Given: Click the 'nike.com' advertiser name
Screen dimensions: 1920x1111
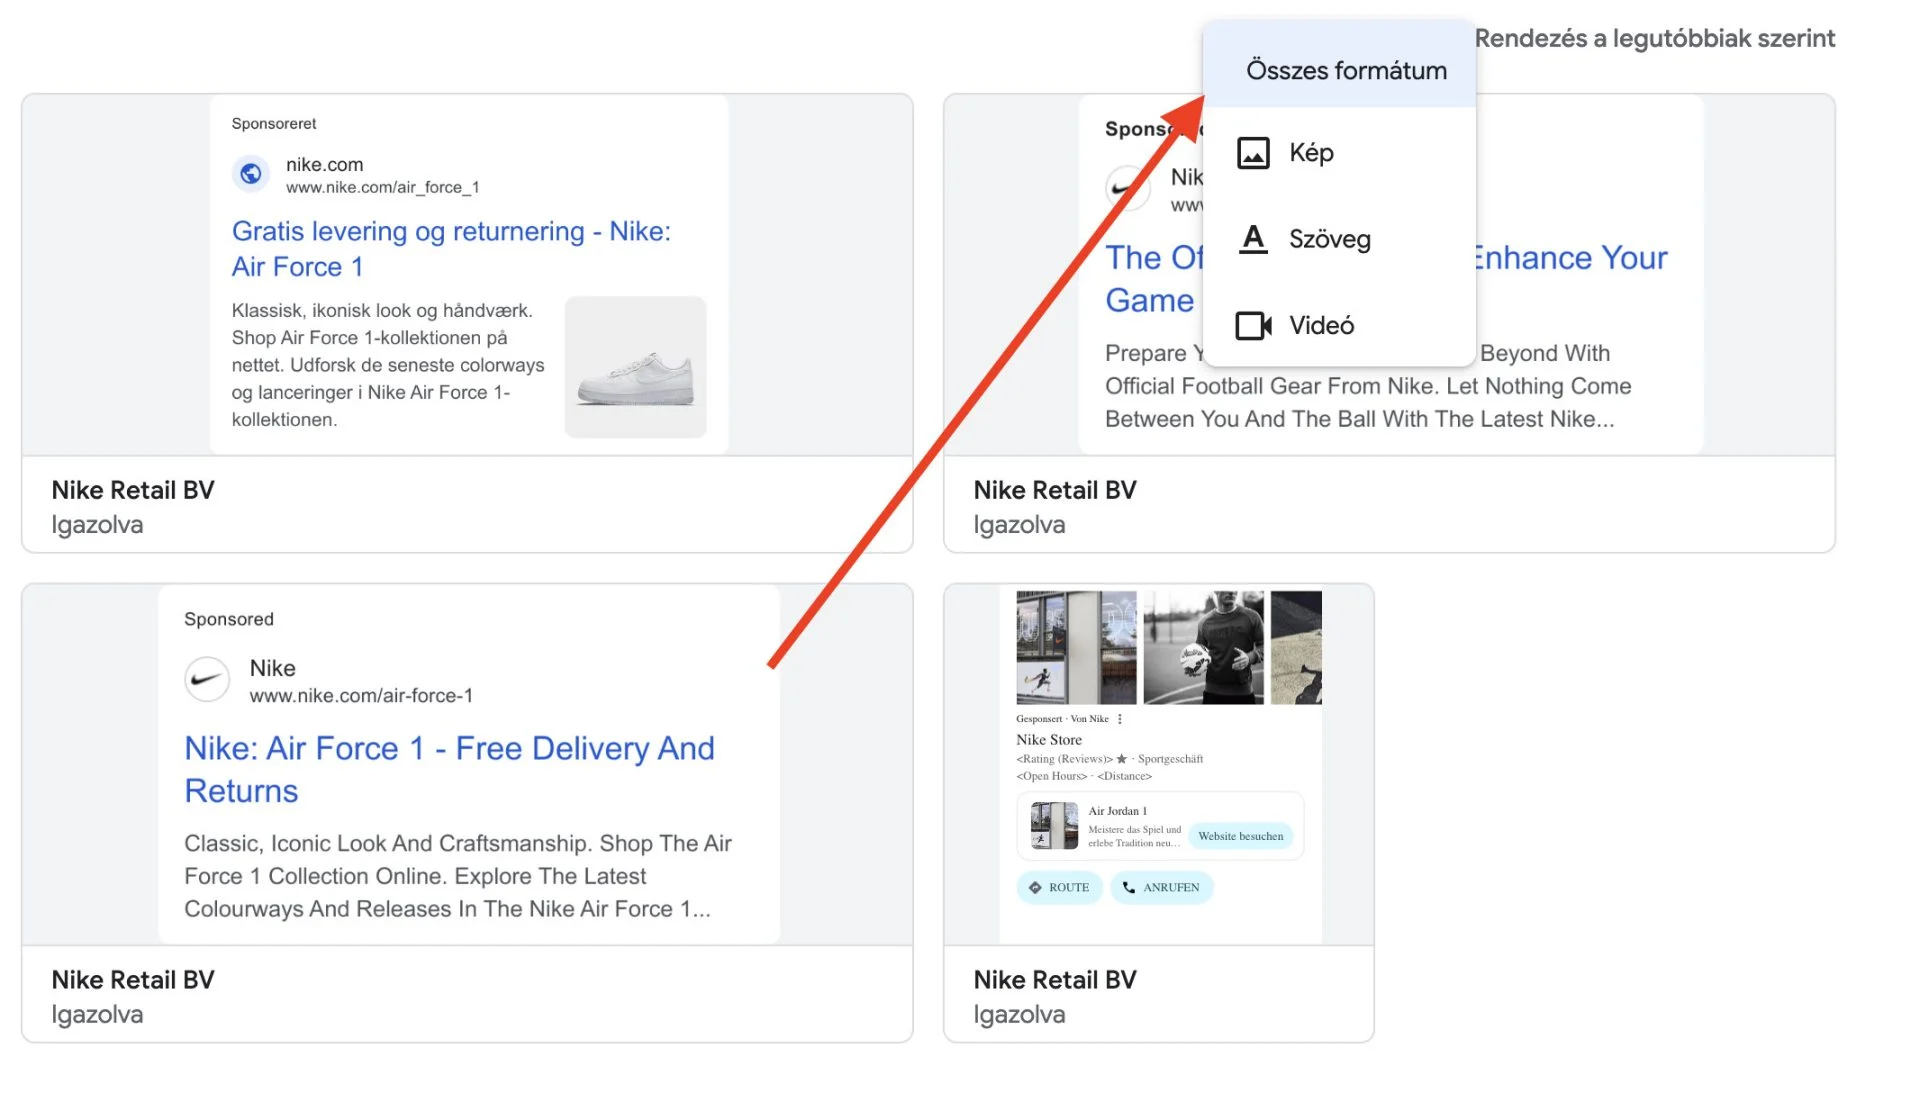Looking at the screenshot, I should 325,164.
